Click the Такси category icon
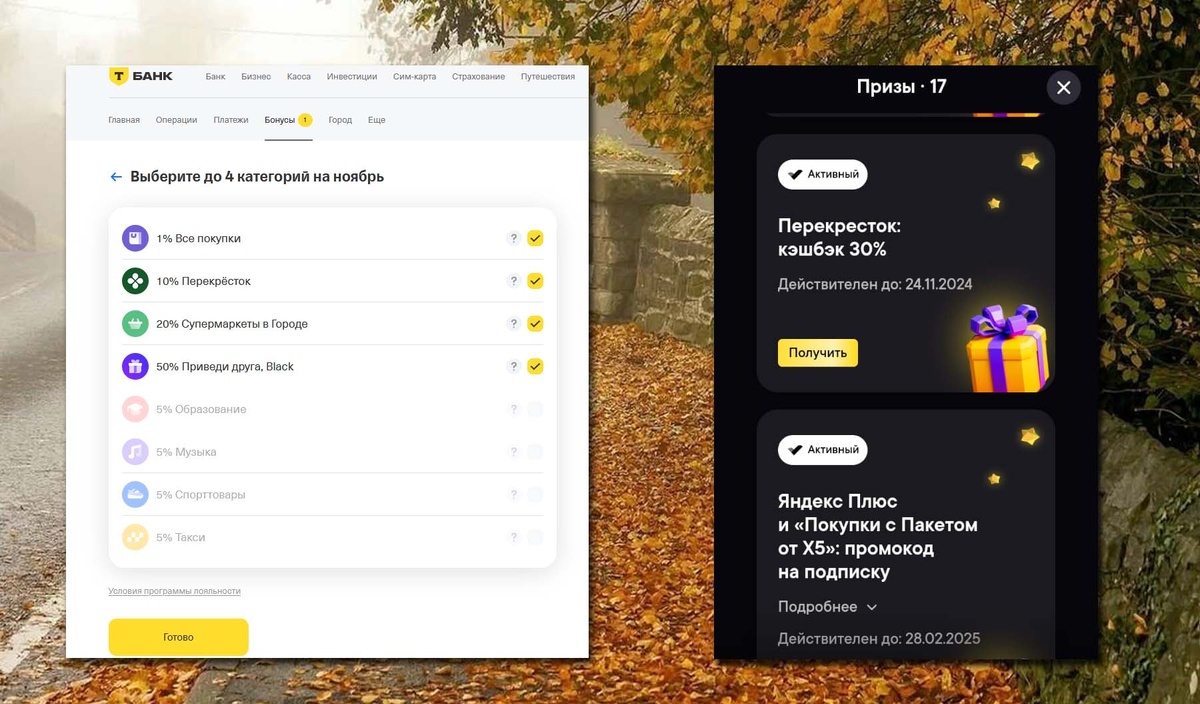 135,537
